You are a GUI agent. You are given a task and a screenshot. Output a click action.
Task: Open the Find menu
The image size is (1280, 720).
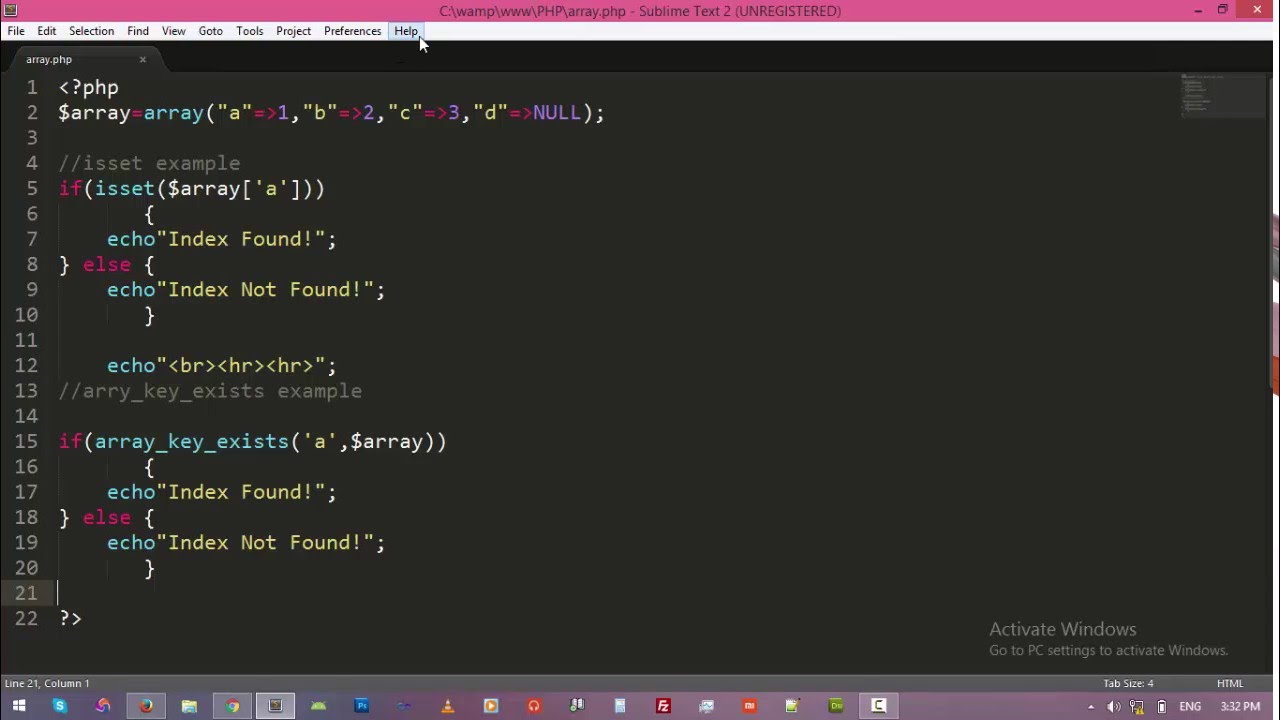(x=138, y=31)
